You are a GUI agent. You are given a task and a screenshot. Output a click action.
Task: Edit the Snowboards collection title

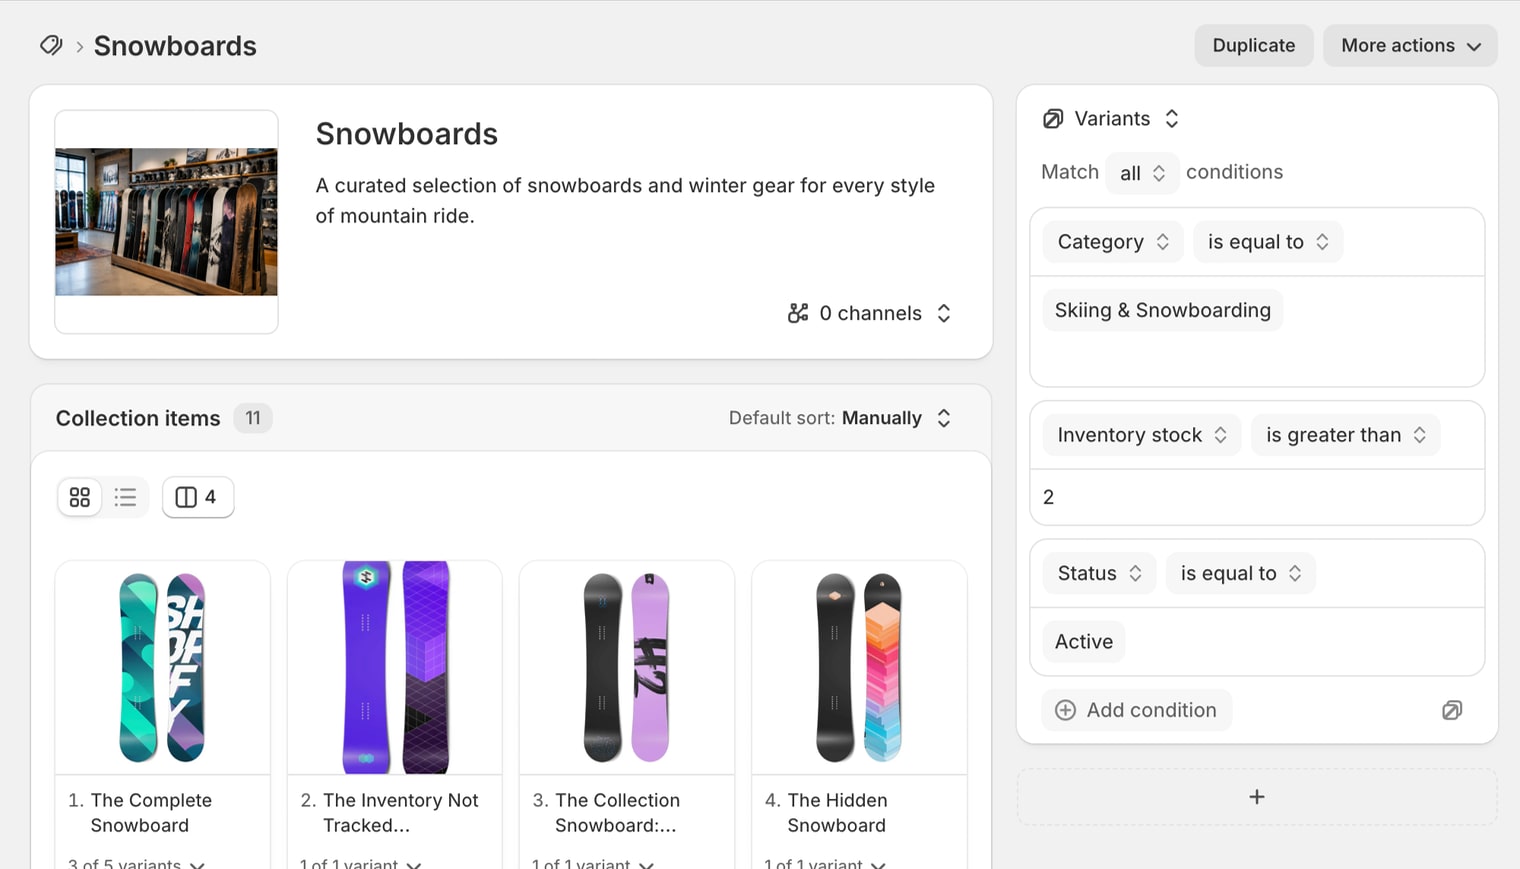pyautogui.click(x=407, y=134)
